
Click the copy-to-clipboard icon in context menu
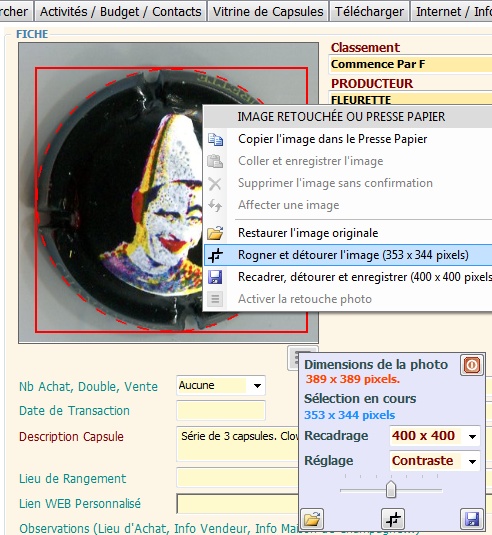(x=215, y=139)
